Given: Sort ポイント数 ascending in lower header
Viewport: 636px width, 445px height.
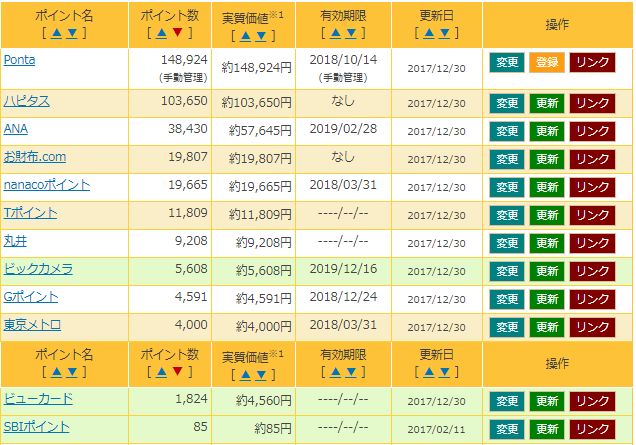Looking at the screenshot, I should pyautogui.click(x=161, y=372).
